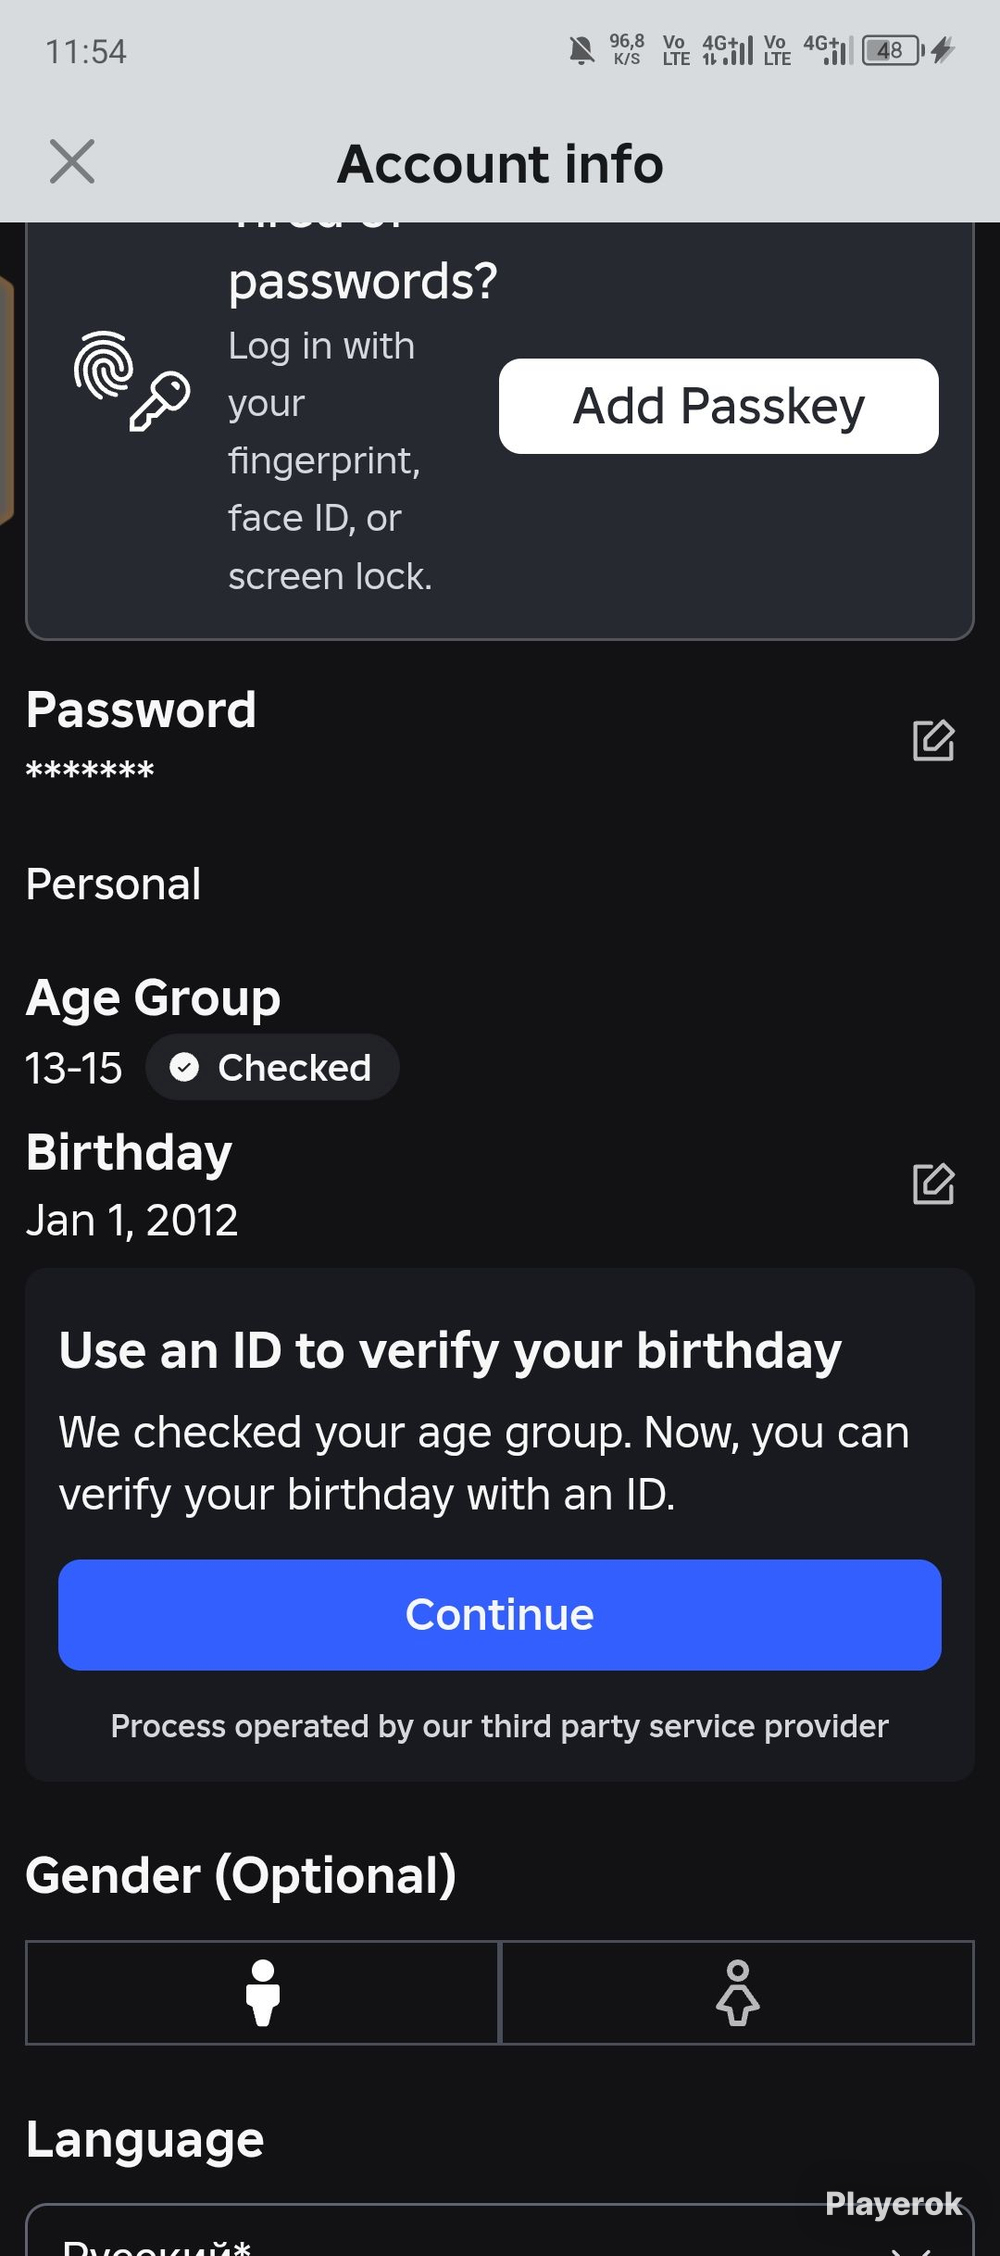Expand the language list chevron arrow
Screen dimensions: 1000x2256
[x=911, y=2248]
